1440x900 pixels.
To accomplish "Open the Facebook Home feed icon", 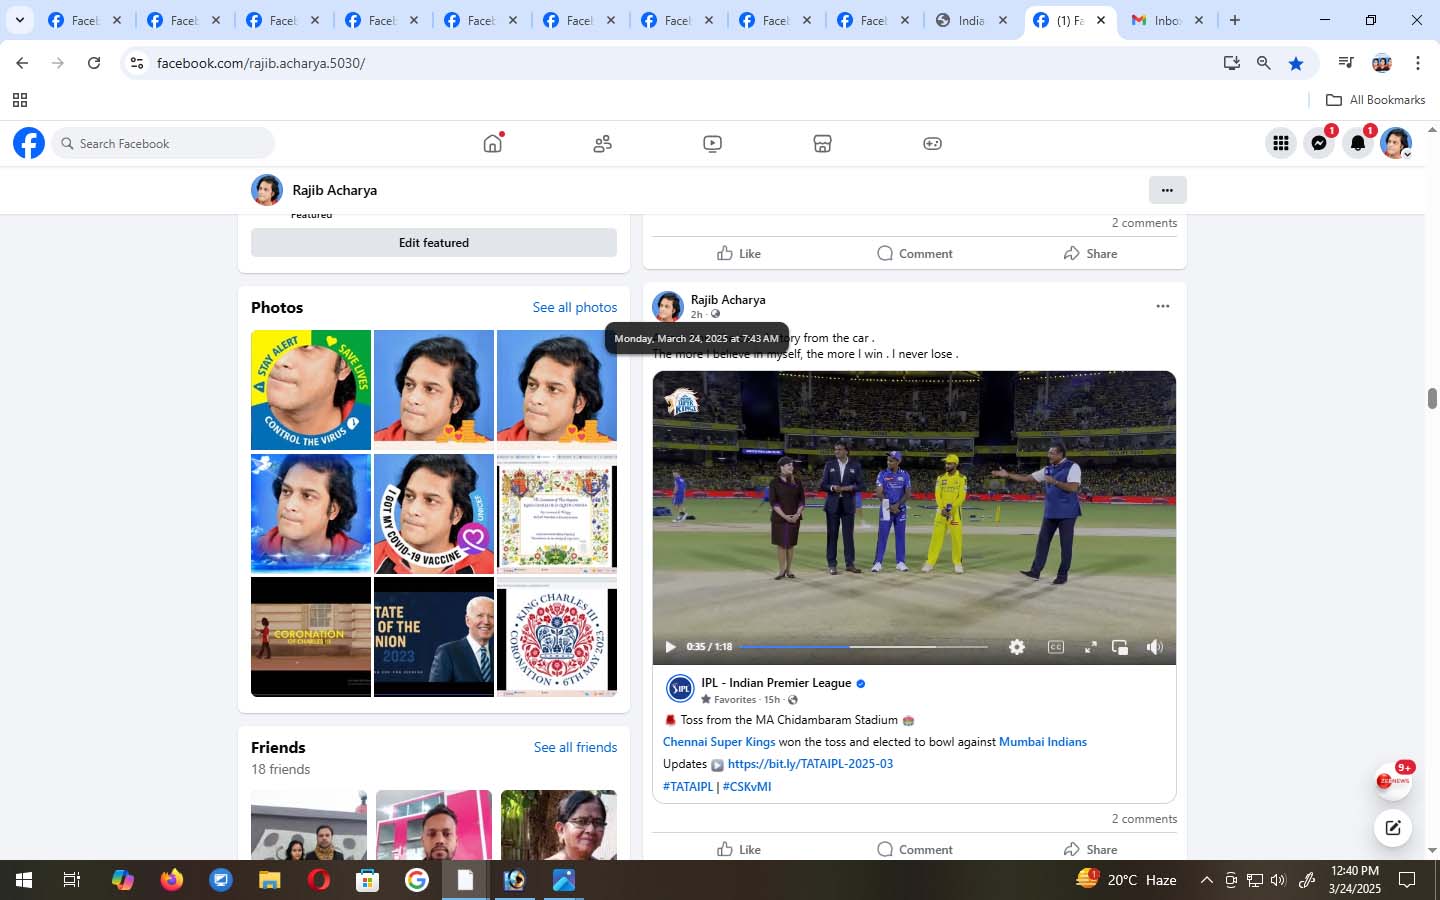I will [x=492, y=143].
